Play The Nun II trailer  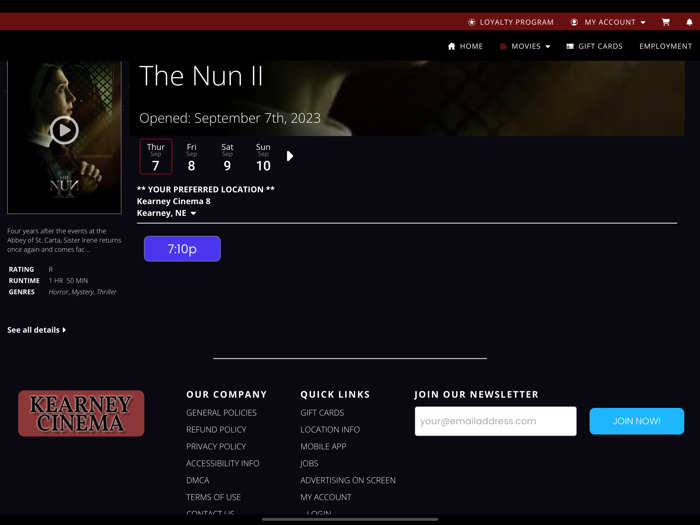pyautogui.click(x=64, y=130)
